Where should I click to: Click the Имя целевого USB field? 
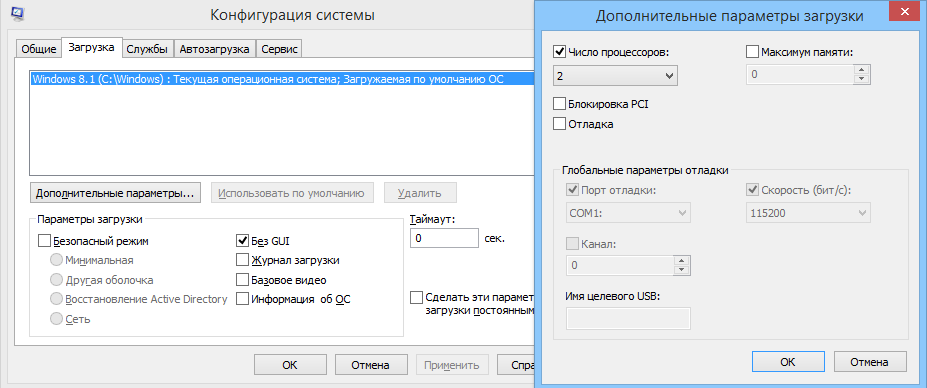click(628, 318)
